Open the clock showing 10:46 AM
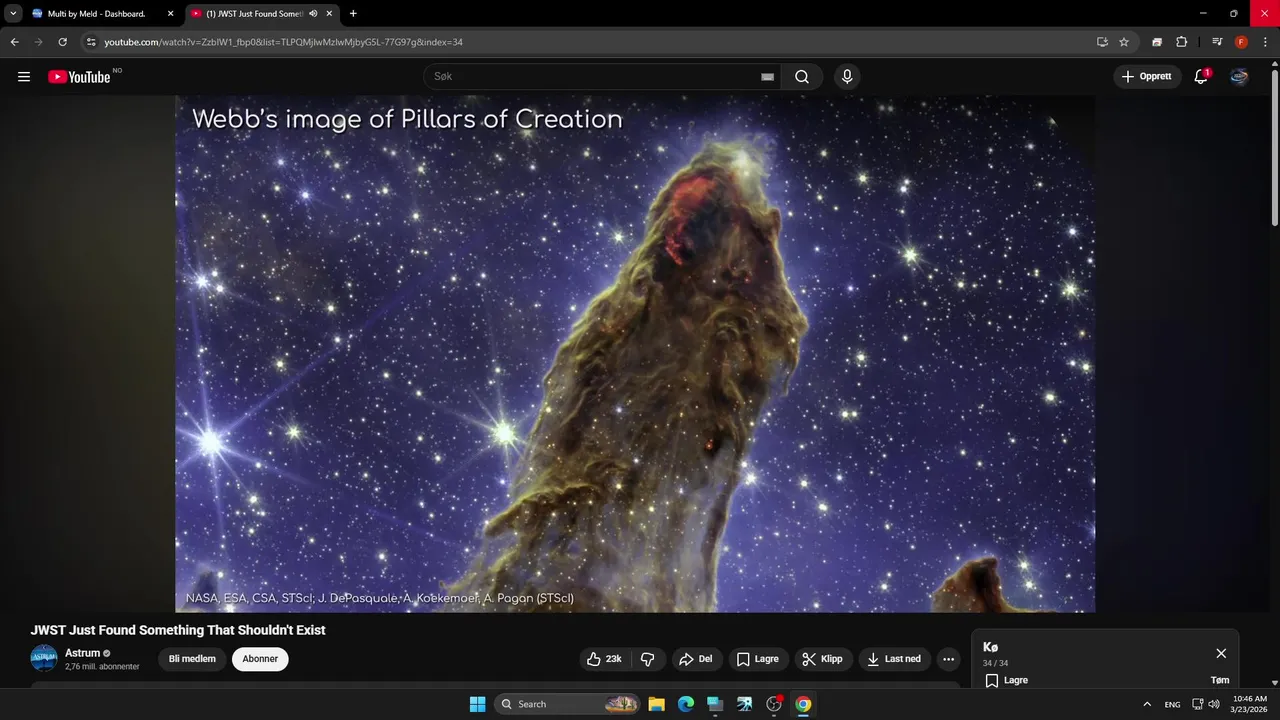 tap(1250, 704)
